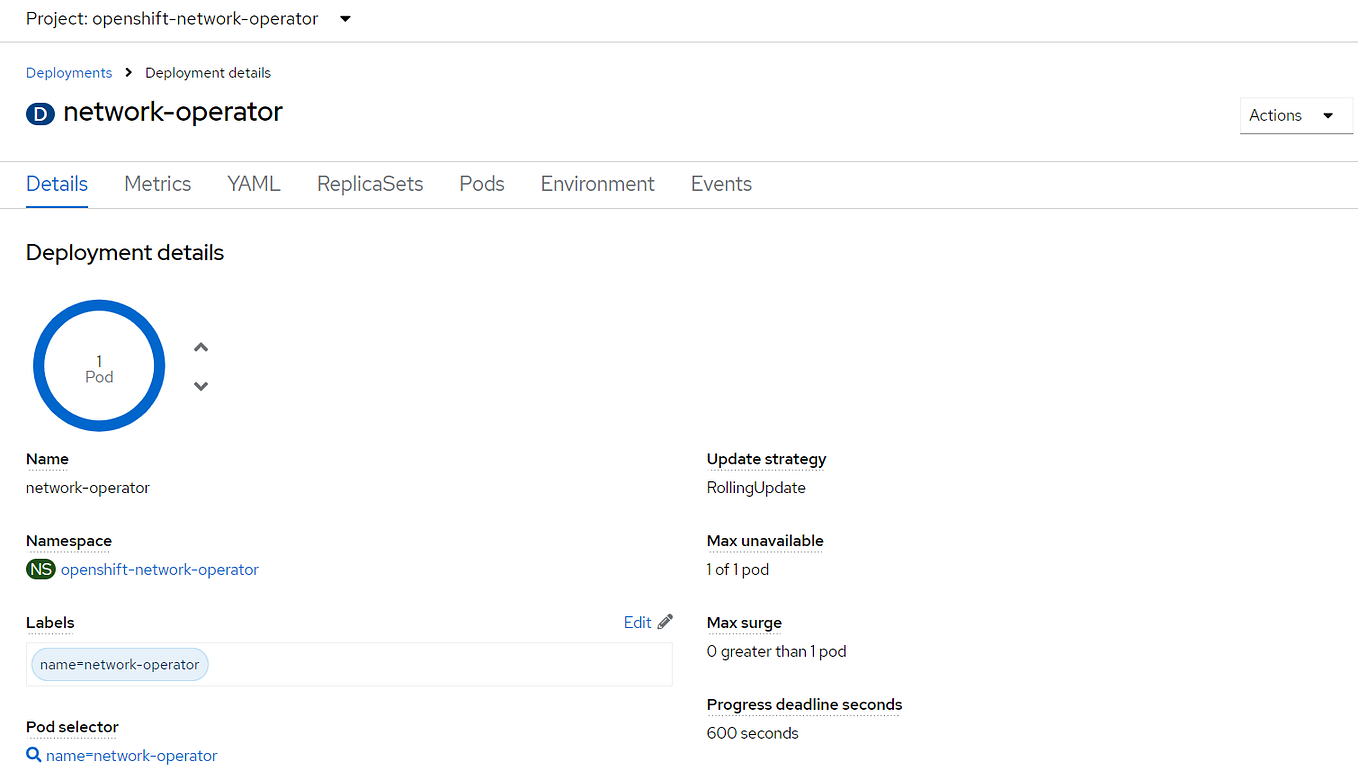Click the magnifying glass beside pod selector
Viewport: 1358px width, 773px height.
point(33,755)
